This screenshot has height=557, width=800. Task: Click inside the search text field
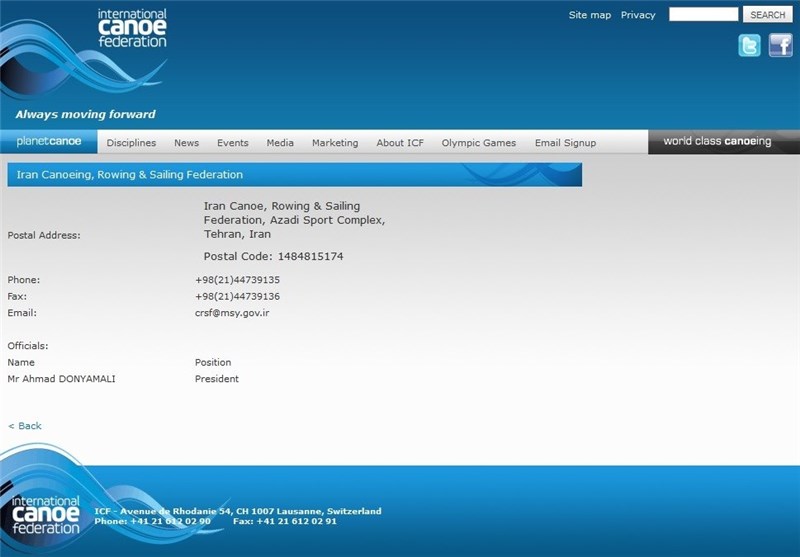click(x=703, y=15)
